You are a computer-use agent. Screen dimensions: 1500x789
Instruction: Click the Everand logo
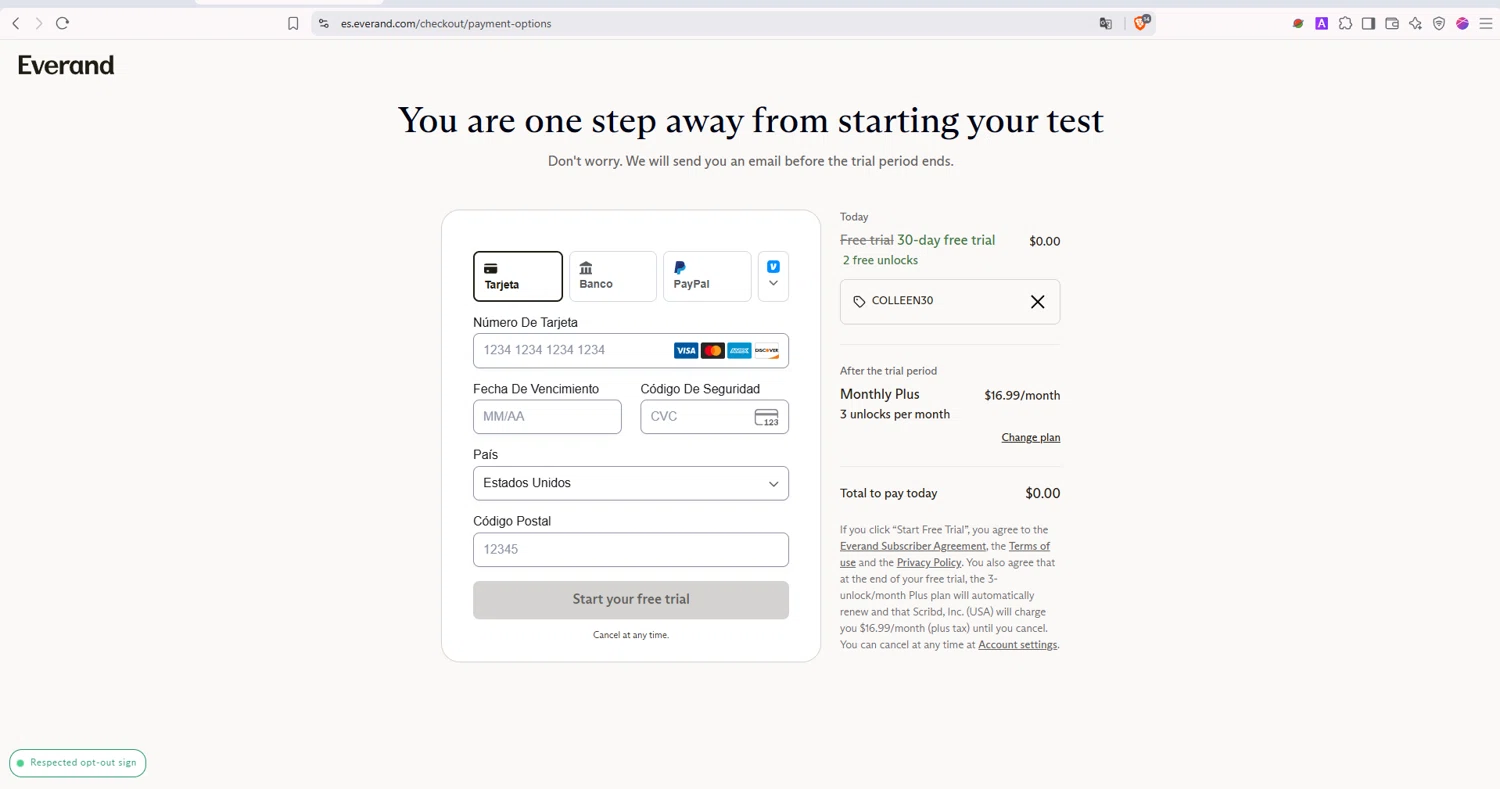tap(66, 65)
